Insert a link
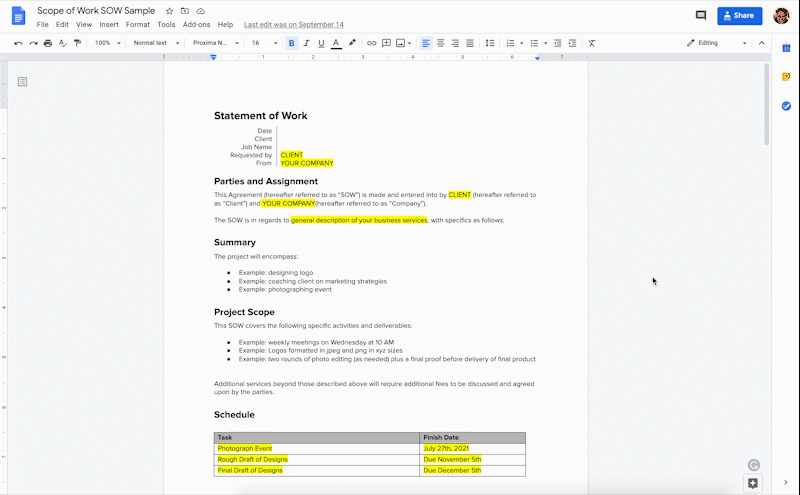 371,43
